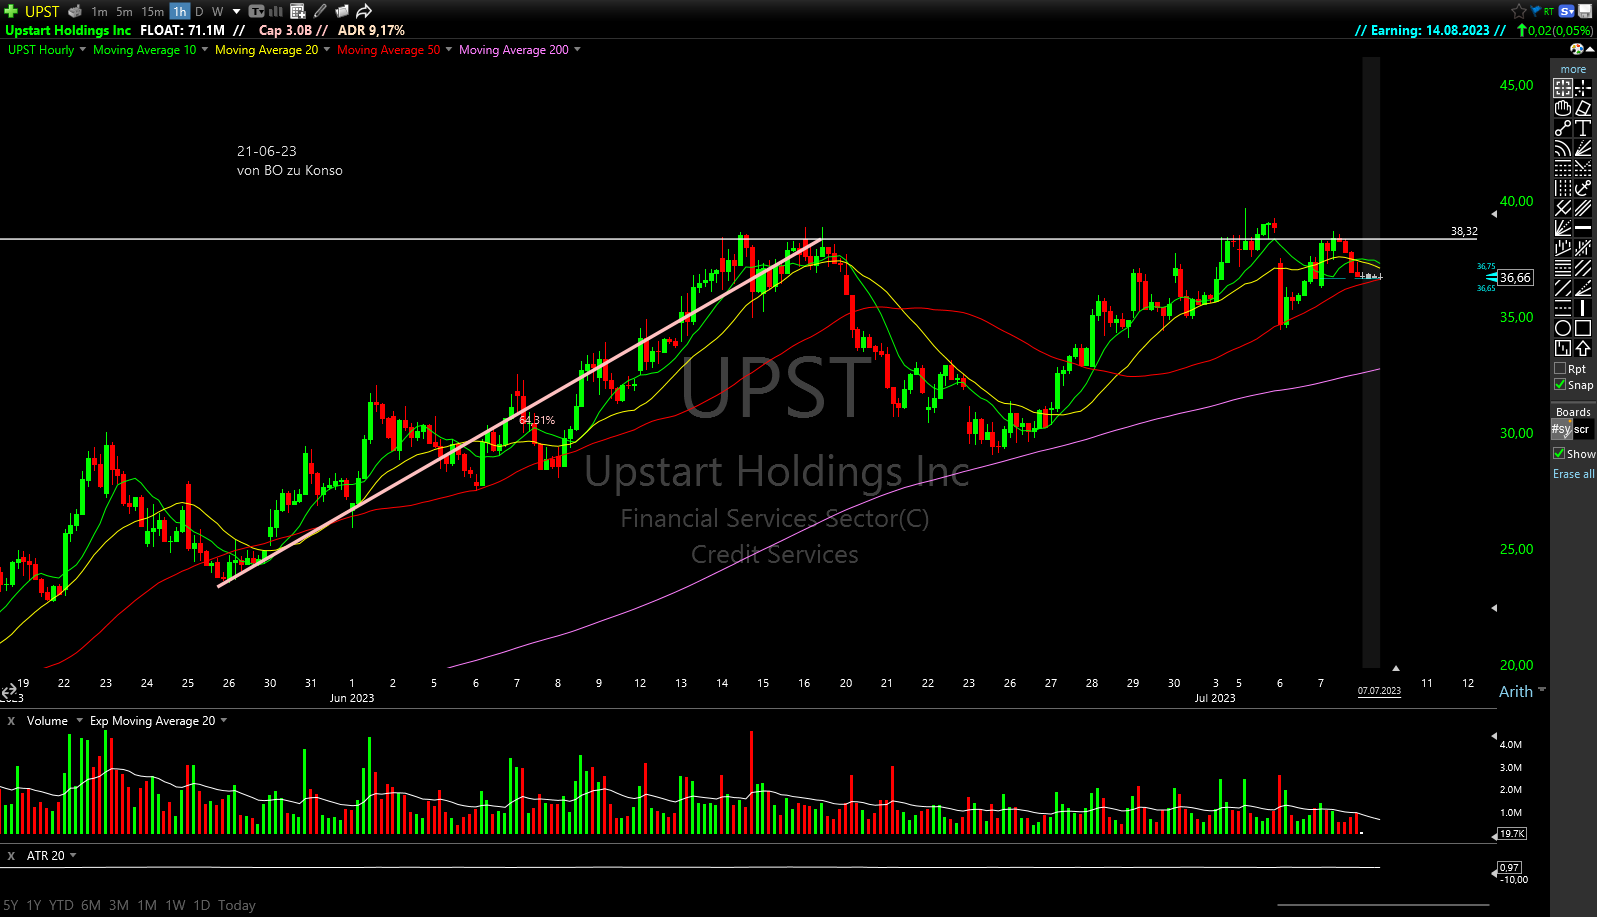Select the Fibonacci arcs tool
The image size is (1597, 917).
1563,148
